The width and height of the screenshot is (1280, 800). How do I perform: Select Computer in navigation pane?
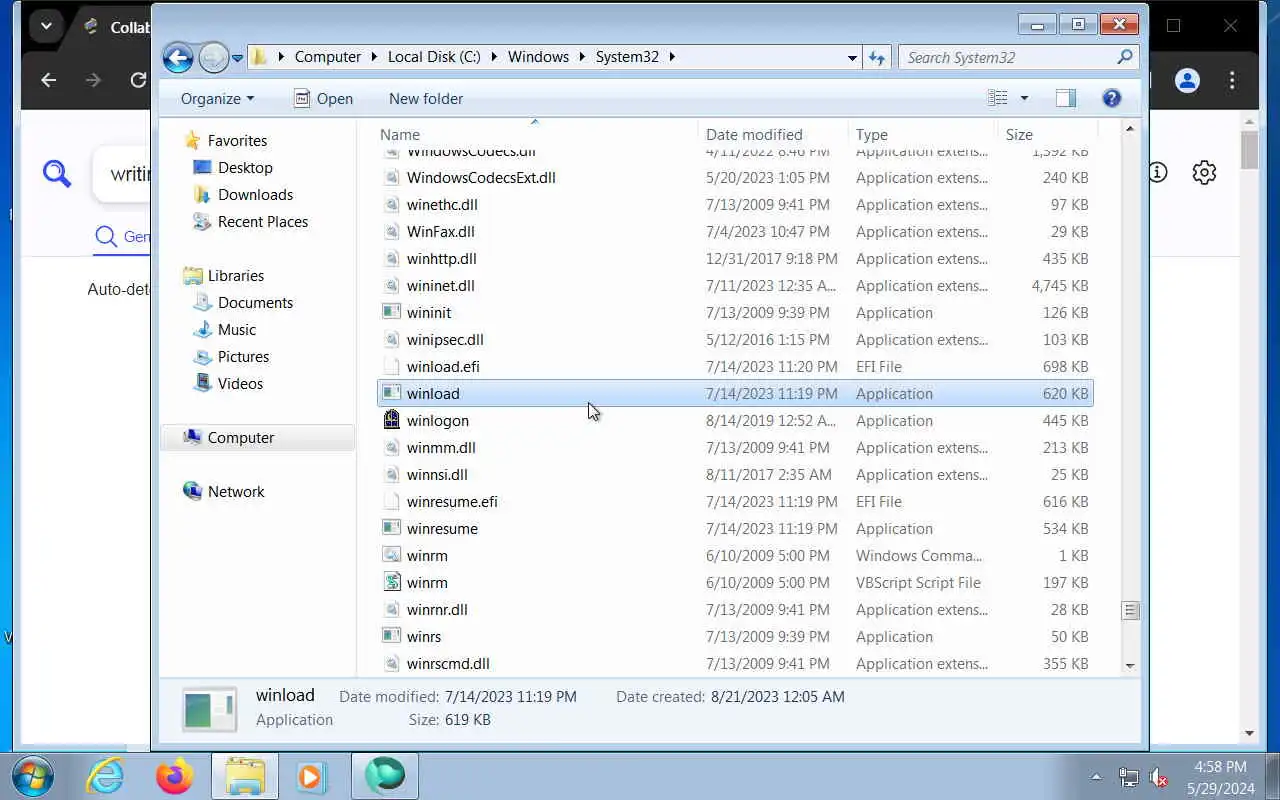(240, 438)
